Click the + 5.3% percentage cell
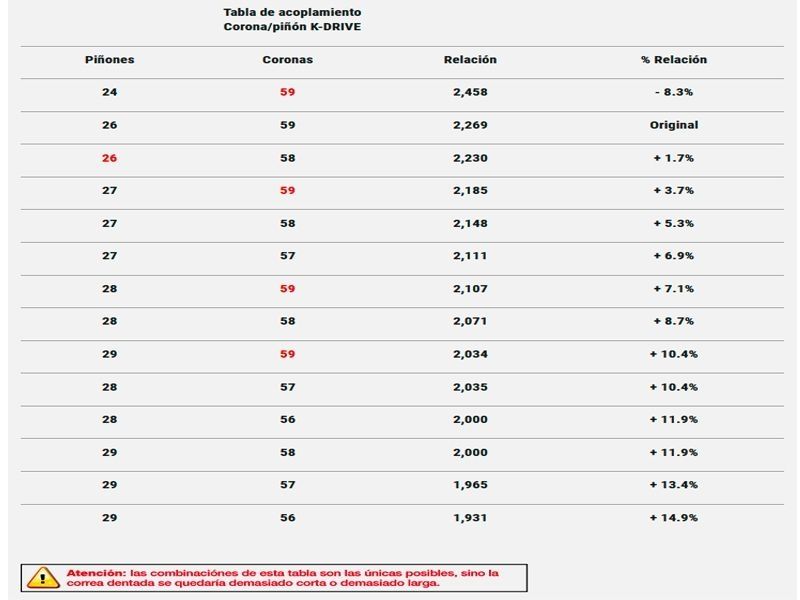This screenshot has width=800, height=600. tap(673, 224)
